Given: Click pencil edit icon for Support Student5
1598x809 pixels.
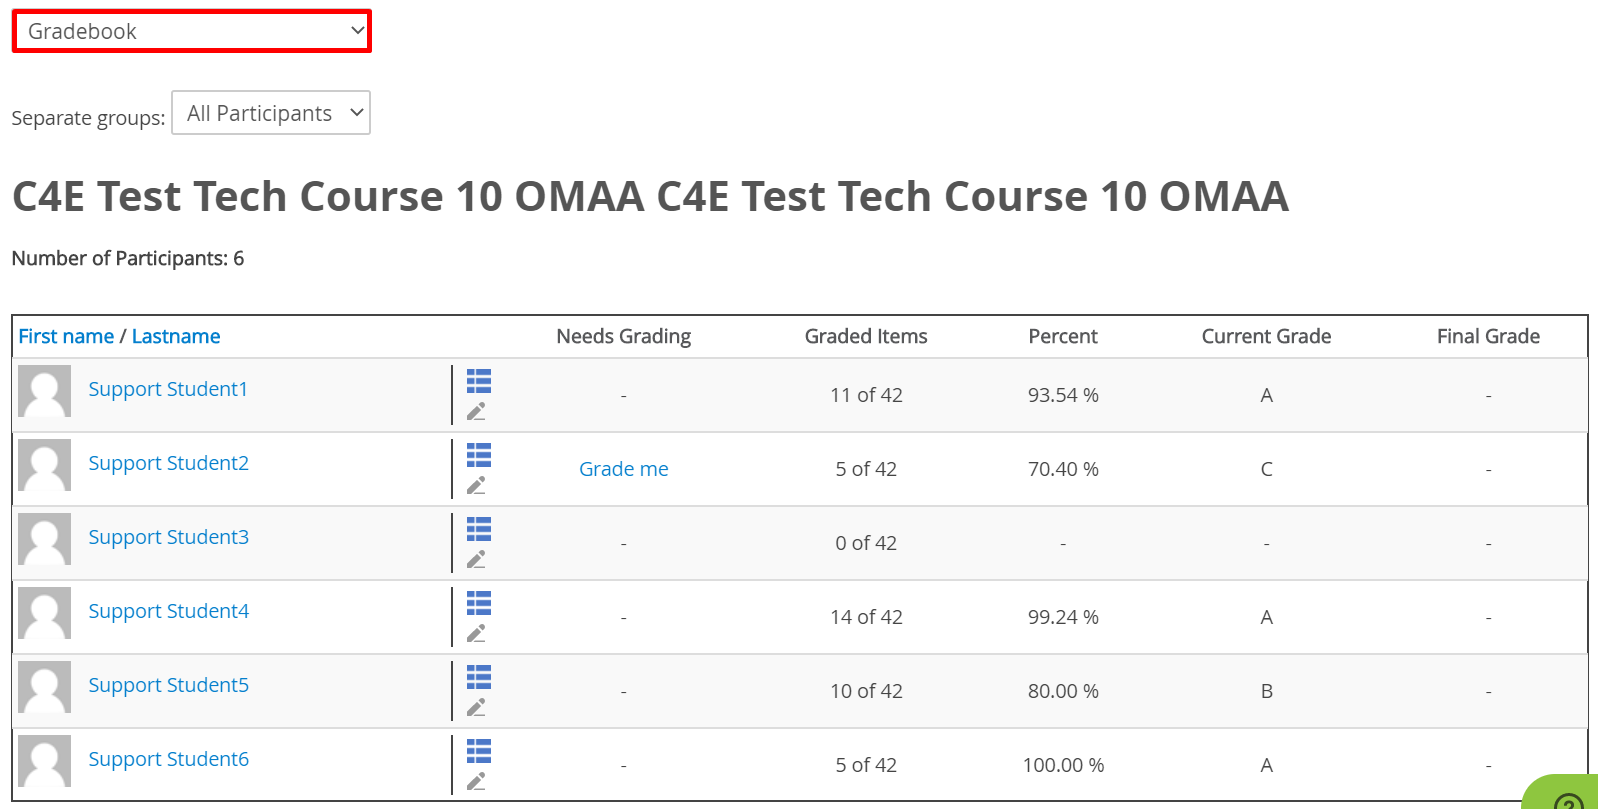Looking at the screenshot, I should pyautogui.click(x=476, y=707).
